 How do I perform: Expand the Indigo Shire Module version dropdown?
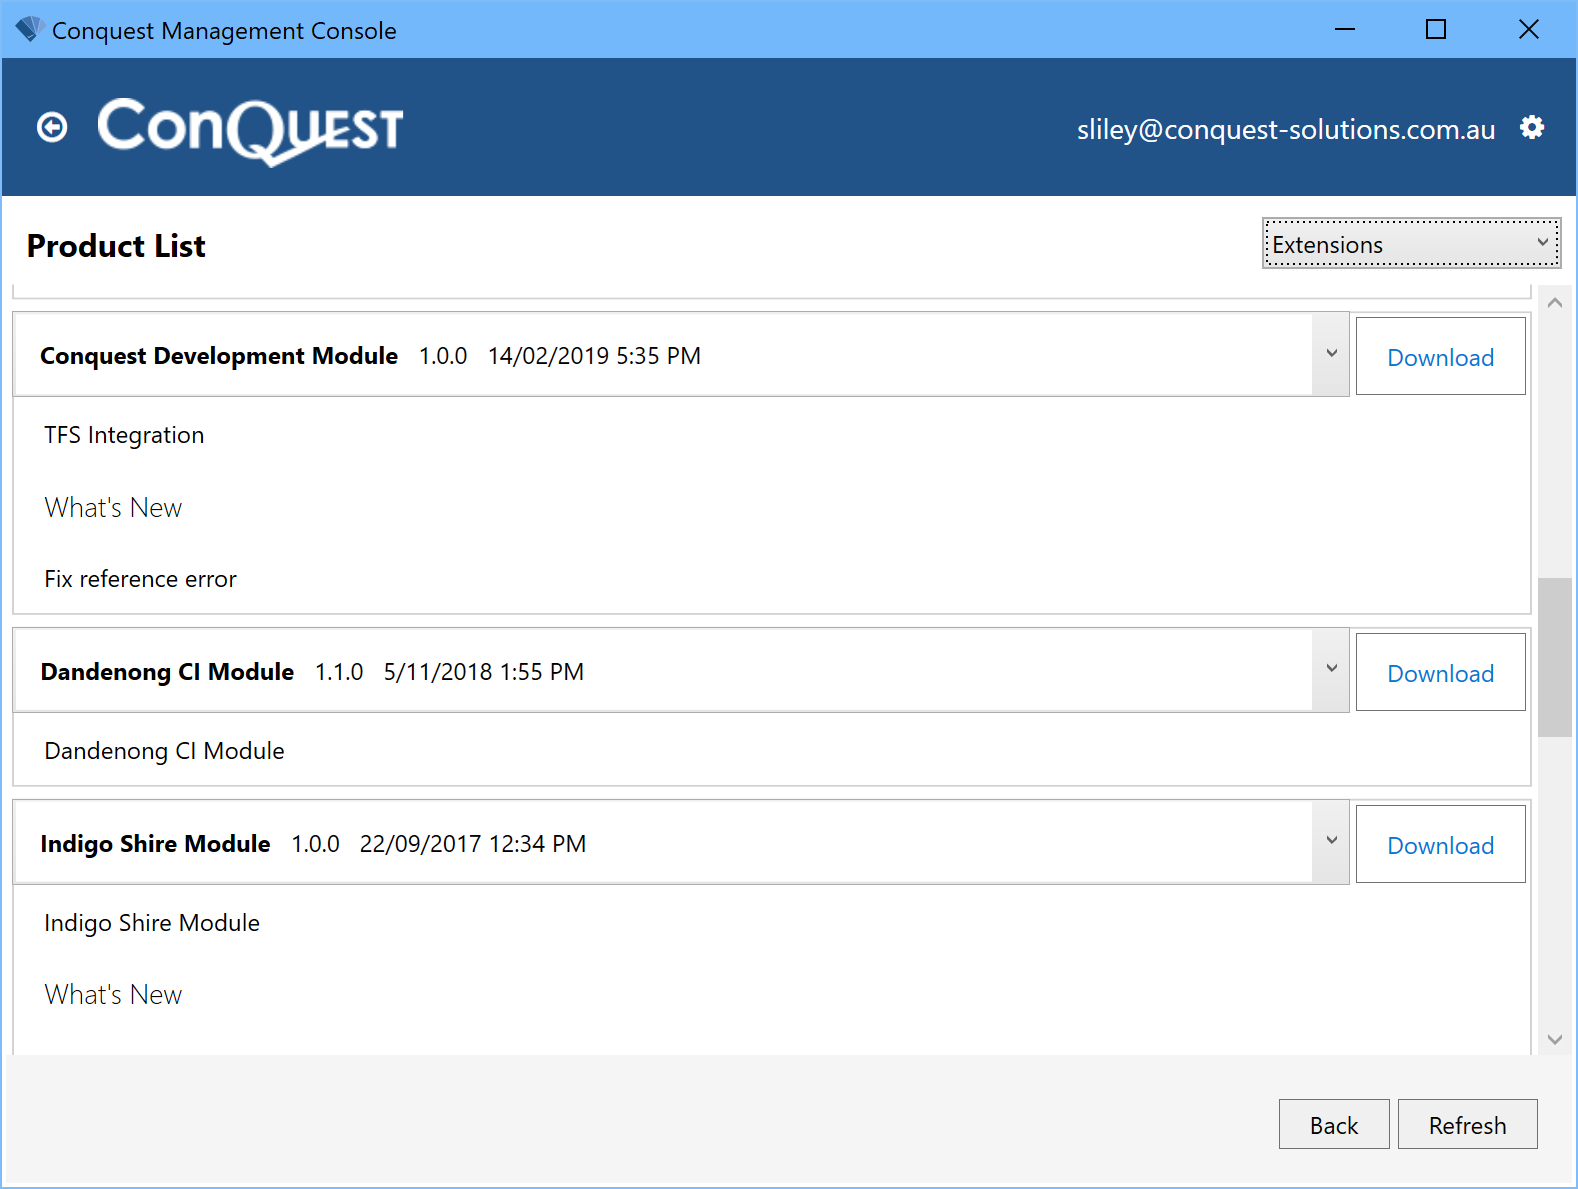(1331, 842)
